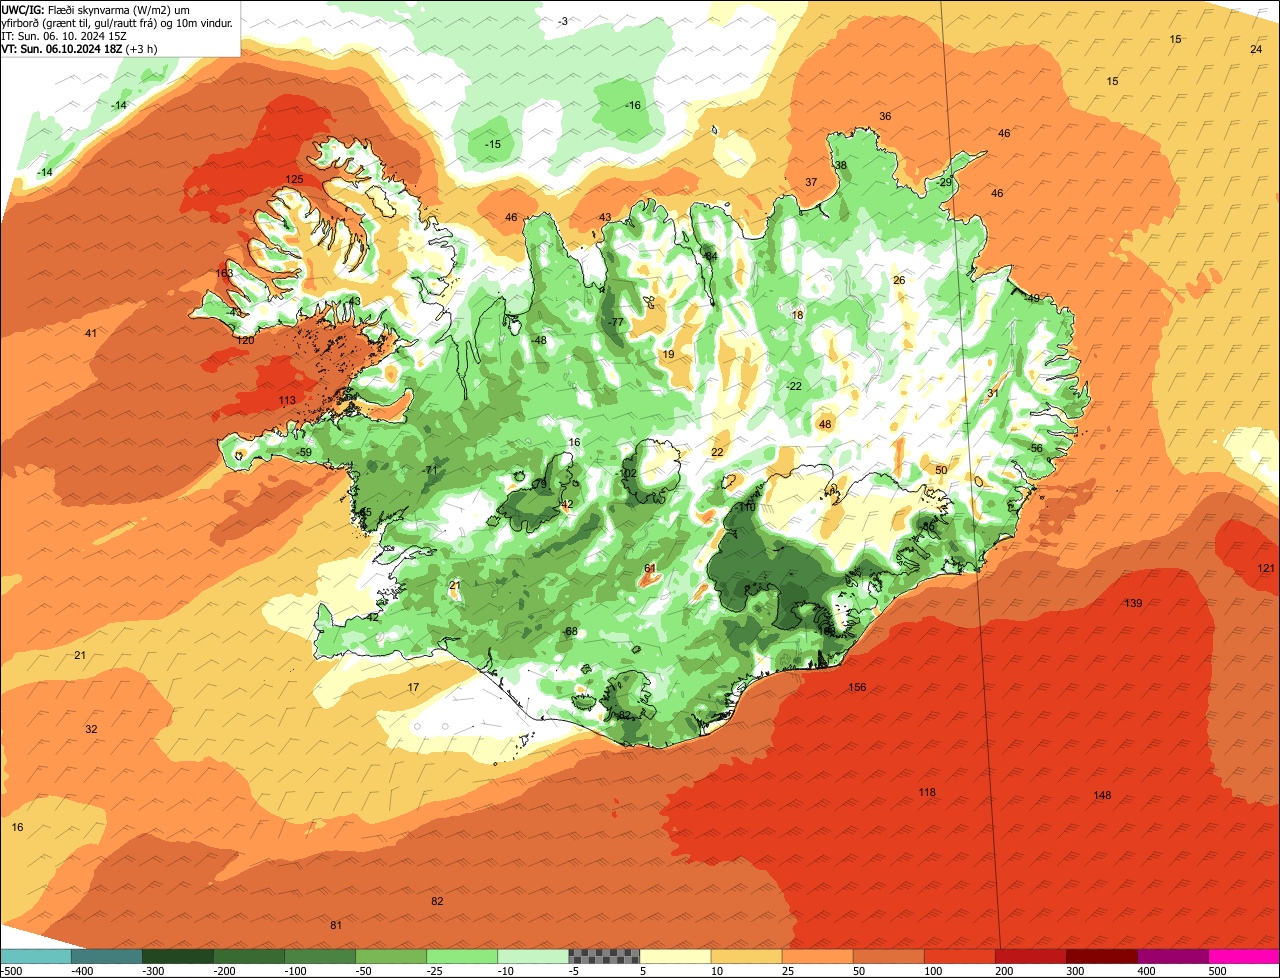This screenshot has width=1280, height=978.
Task: Click the map value 24
Action: coord(1256,49)
